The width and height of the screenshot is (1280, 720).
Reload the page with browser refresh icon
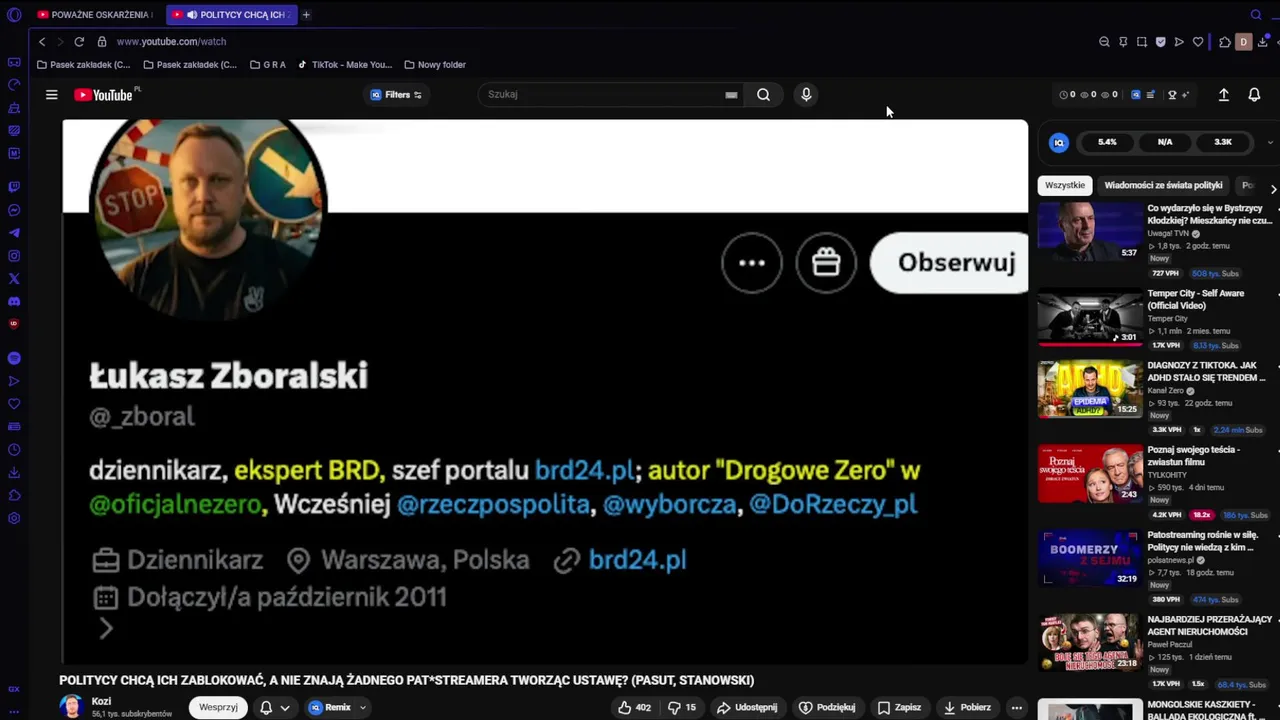click(x=79, y=41)
